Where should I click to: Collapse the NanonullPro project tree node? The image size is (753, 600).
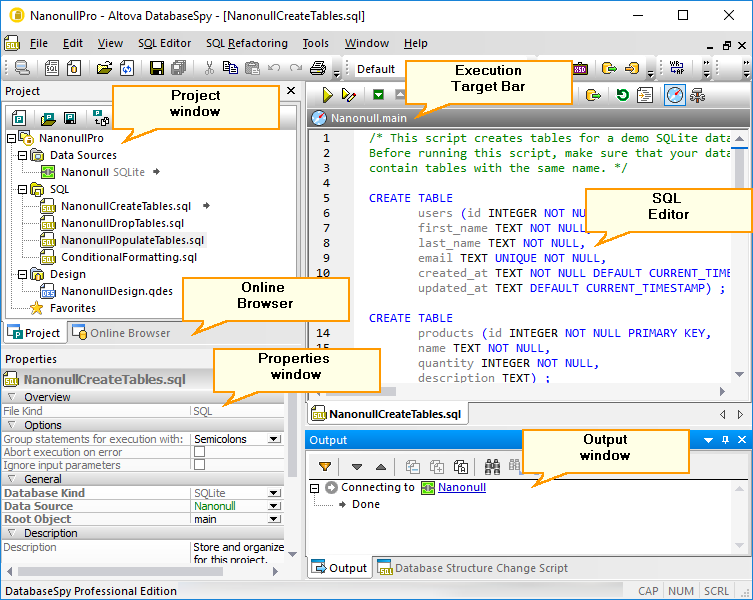point(12,139)
